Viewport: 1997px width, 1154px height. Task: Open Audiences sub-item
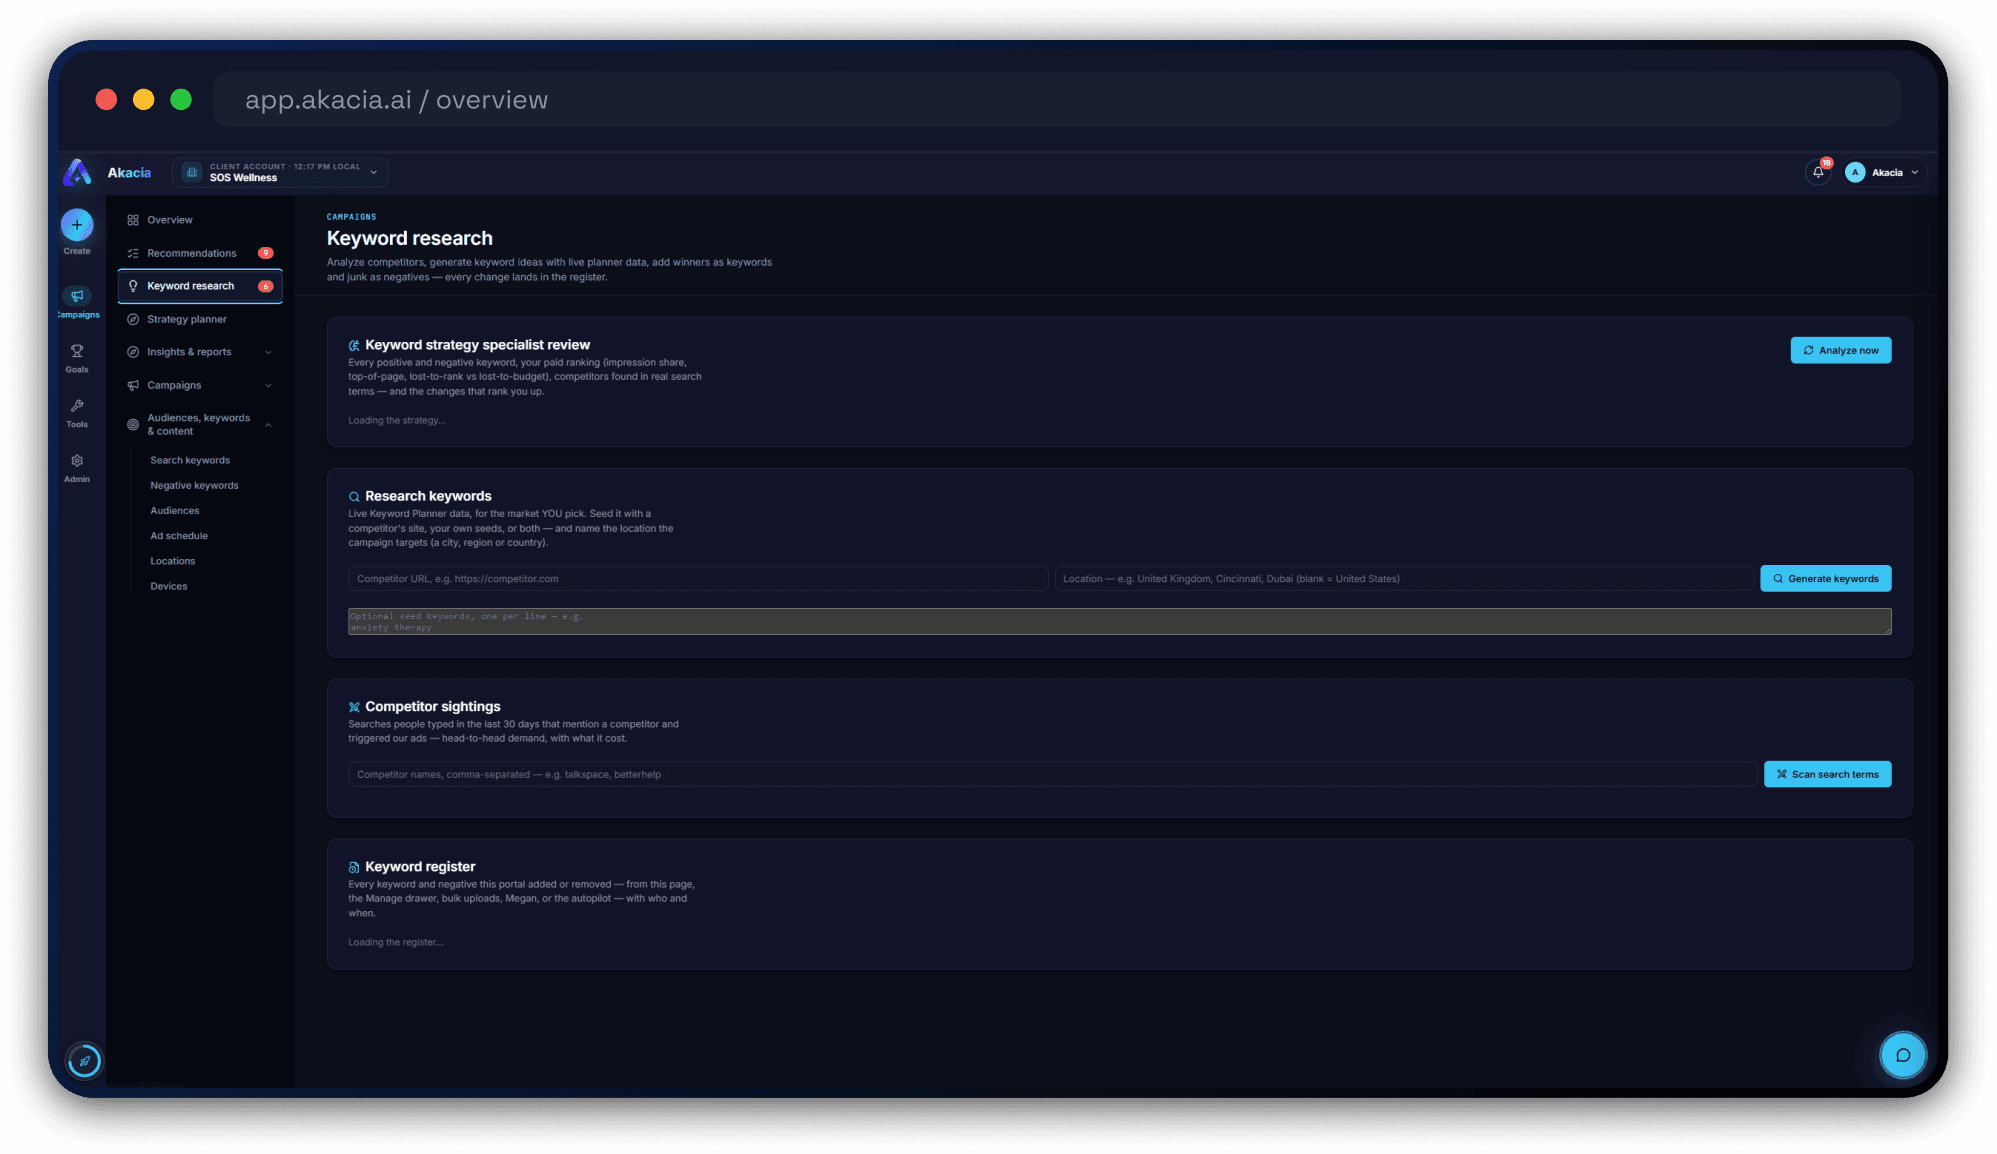tap(175, 511)
